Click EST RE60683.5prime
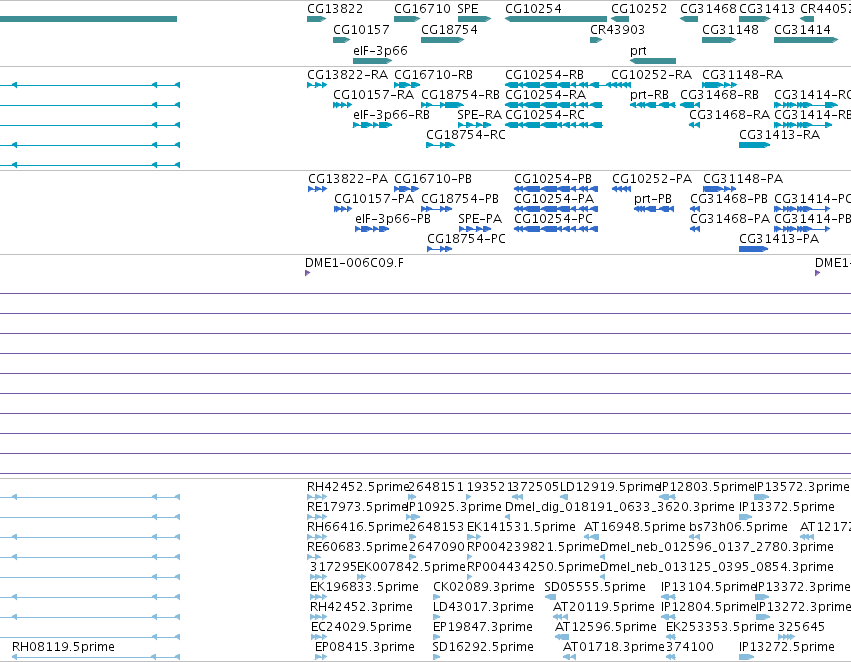The width and height of the screenshot is (851, 662). (314, 557)
